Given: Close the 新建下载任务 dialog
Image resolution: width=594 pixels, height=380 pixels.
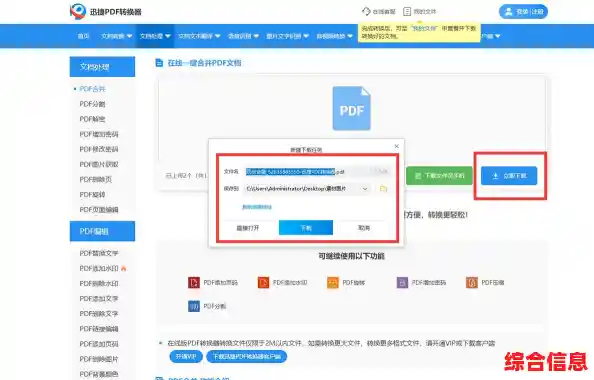Looking at the screenshot, I should click(x=396, y=146).
